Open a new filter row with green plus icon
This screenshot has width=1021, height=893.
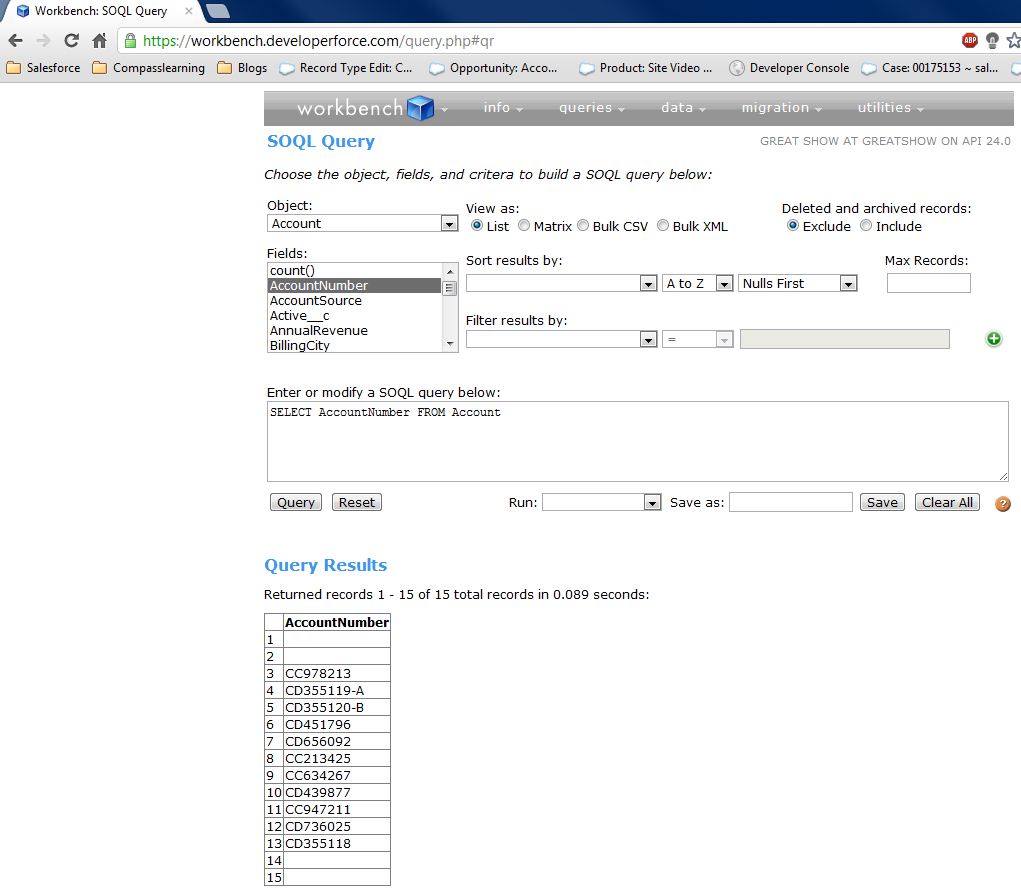(x=993, y=339)
